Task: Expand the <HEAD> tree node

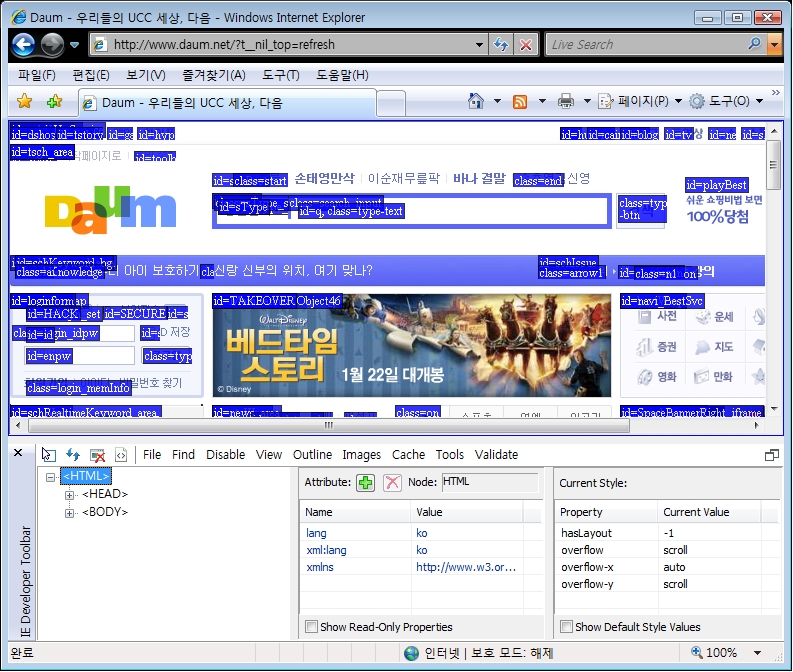Action: tap(69, 495)
